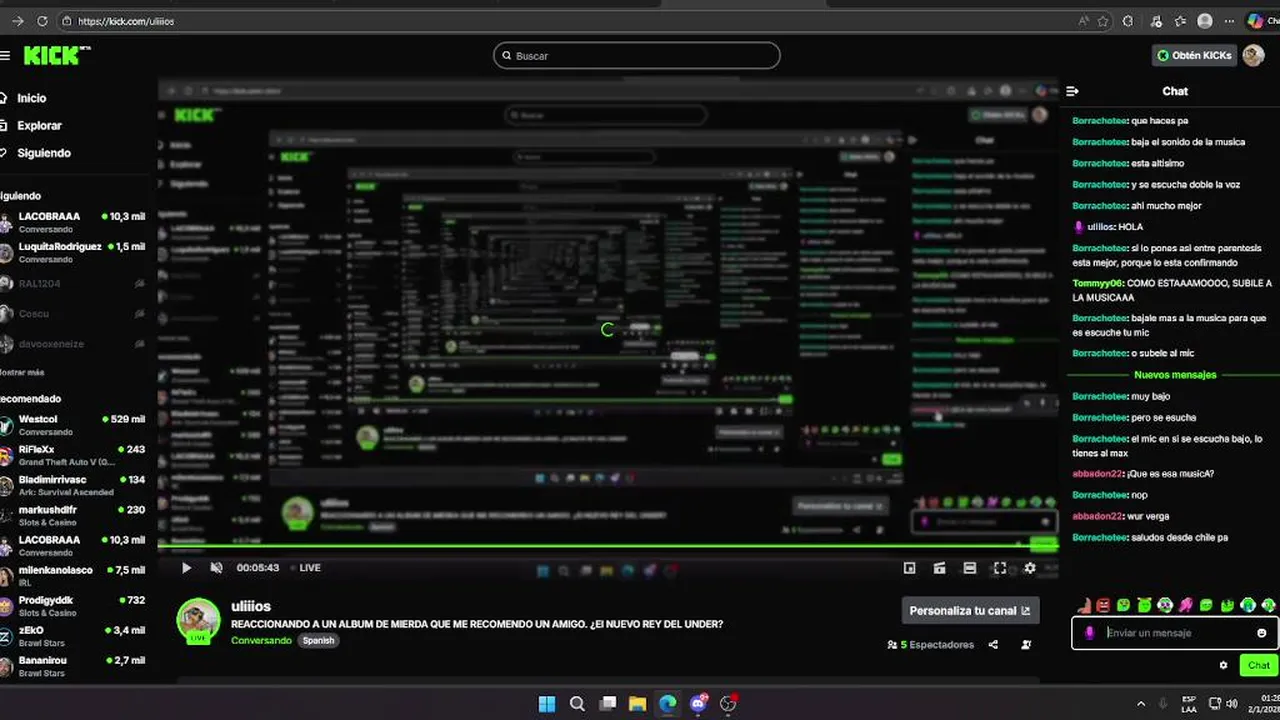The width and height of the screenshot is (1280, 720).
Task: Click the Obtén KICKs button
Action: click(1194, 55)
